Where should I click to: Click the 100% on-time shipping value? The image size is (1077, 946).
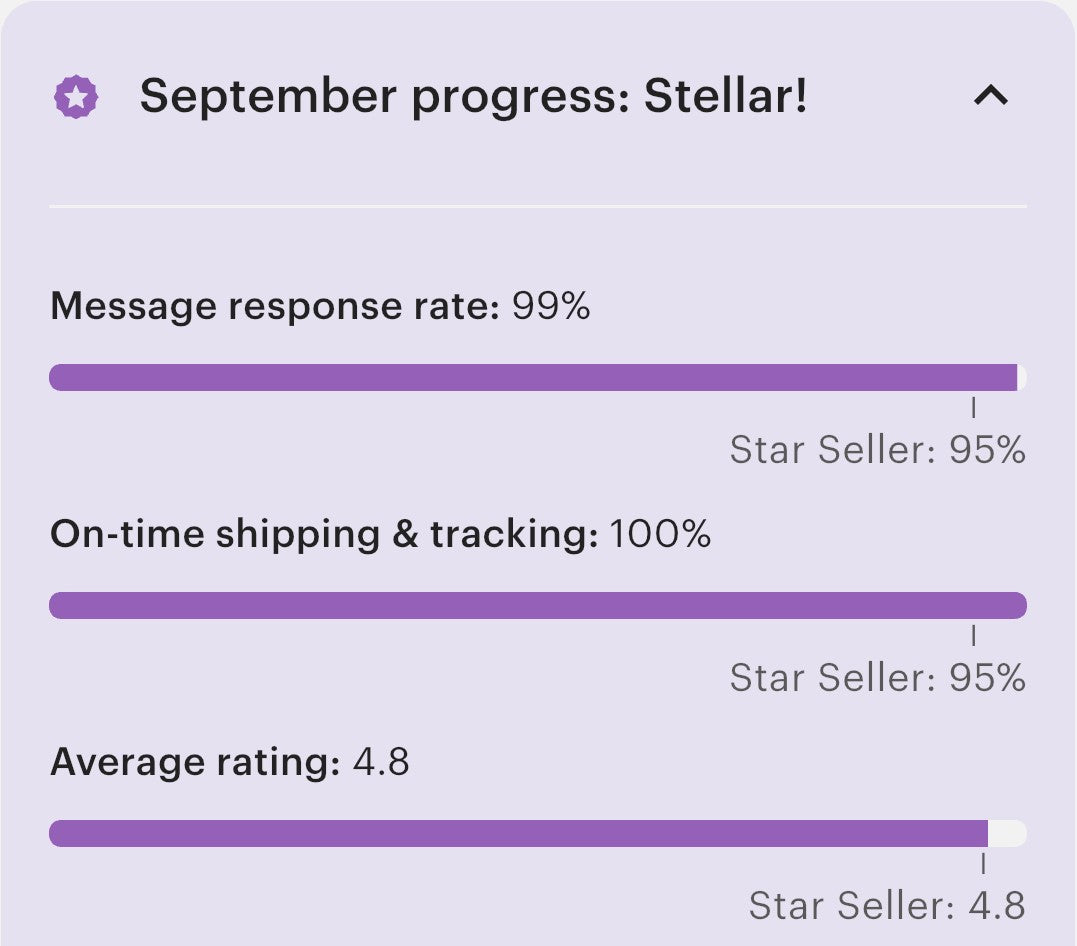tap(659, 534)
